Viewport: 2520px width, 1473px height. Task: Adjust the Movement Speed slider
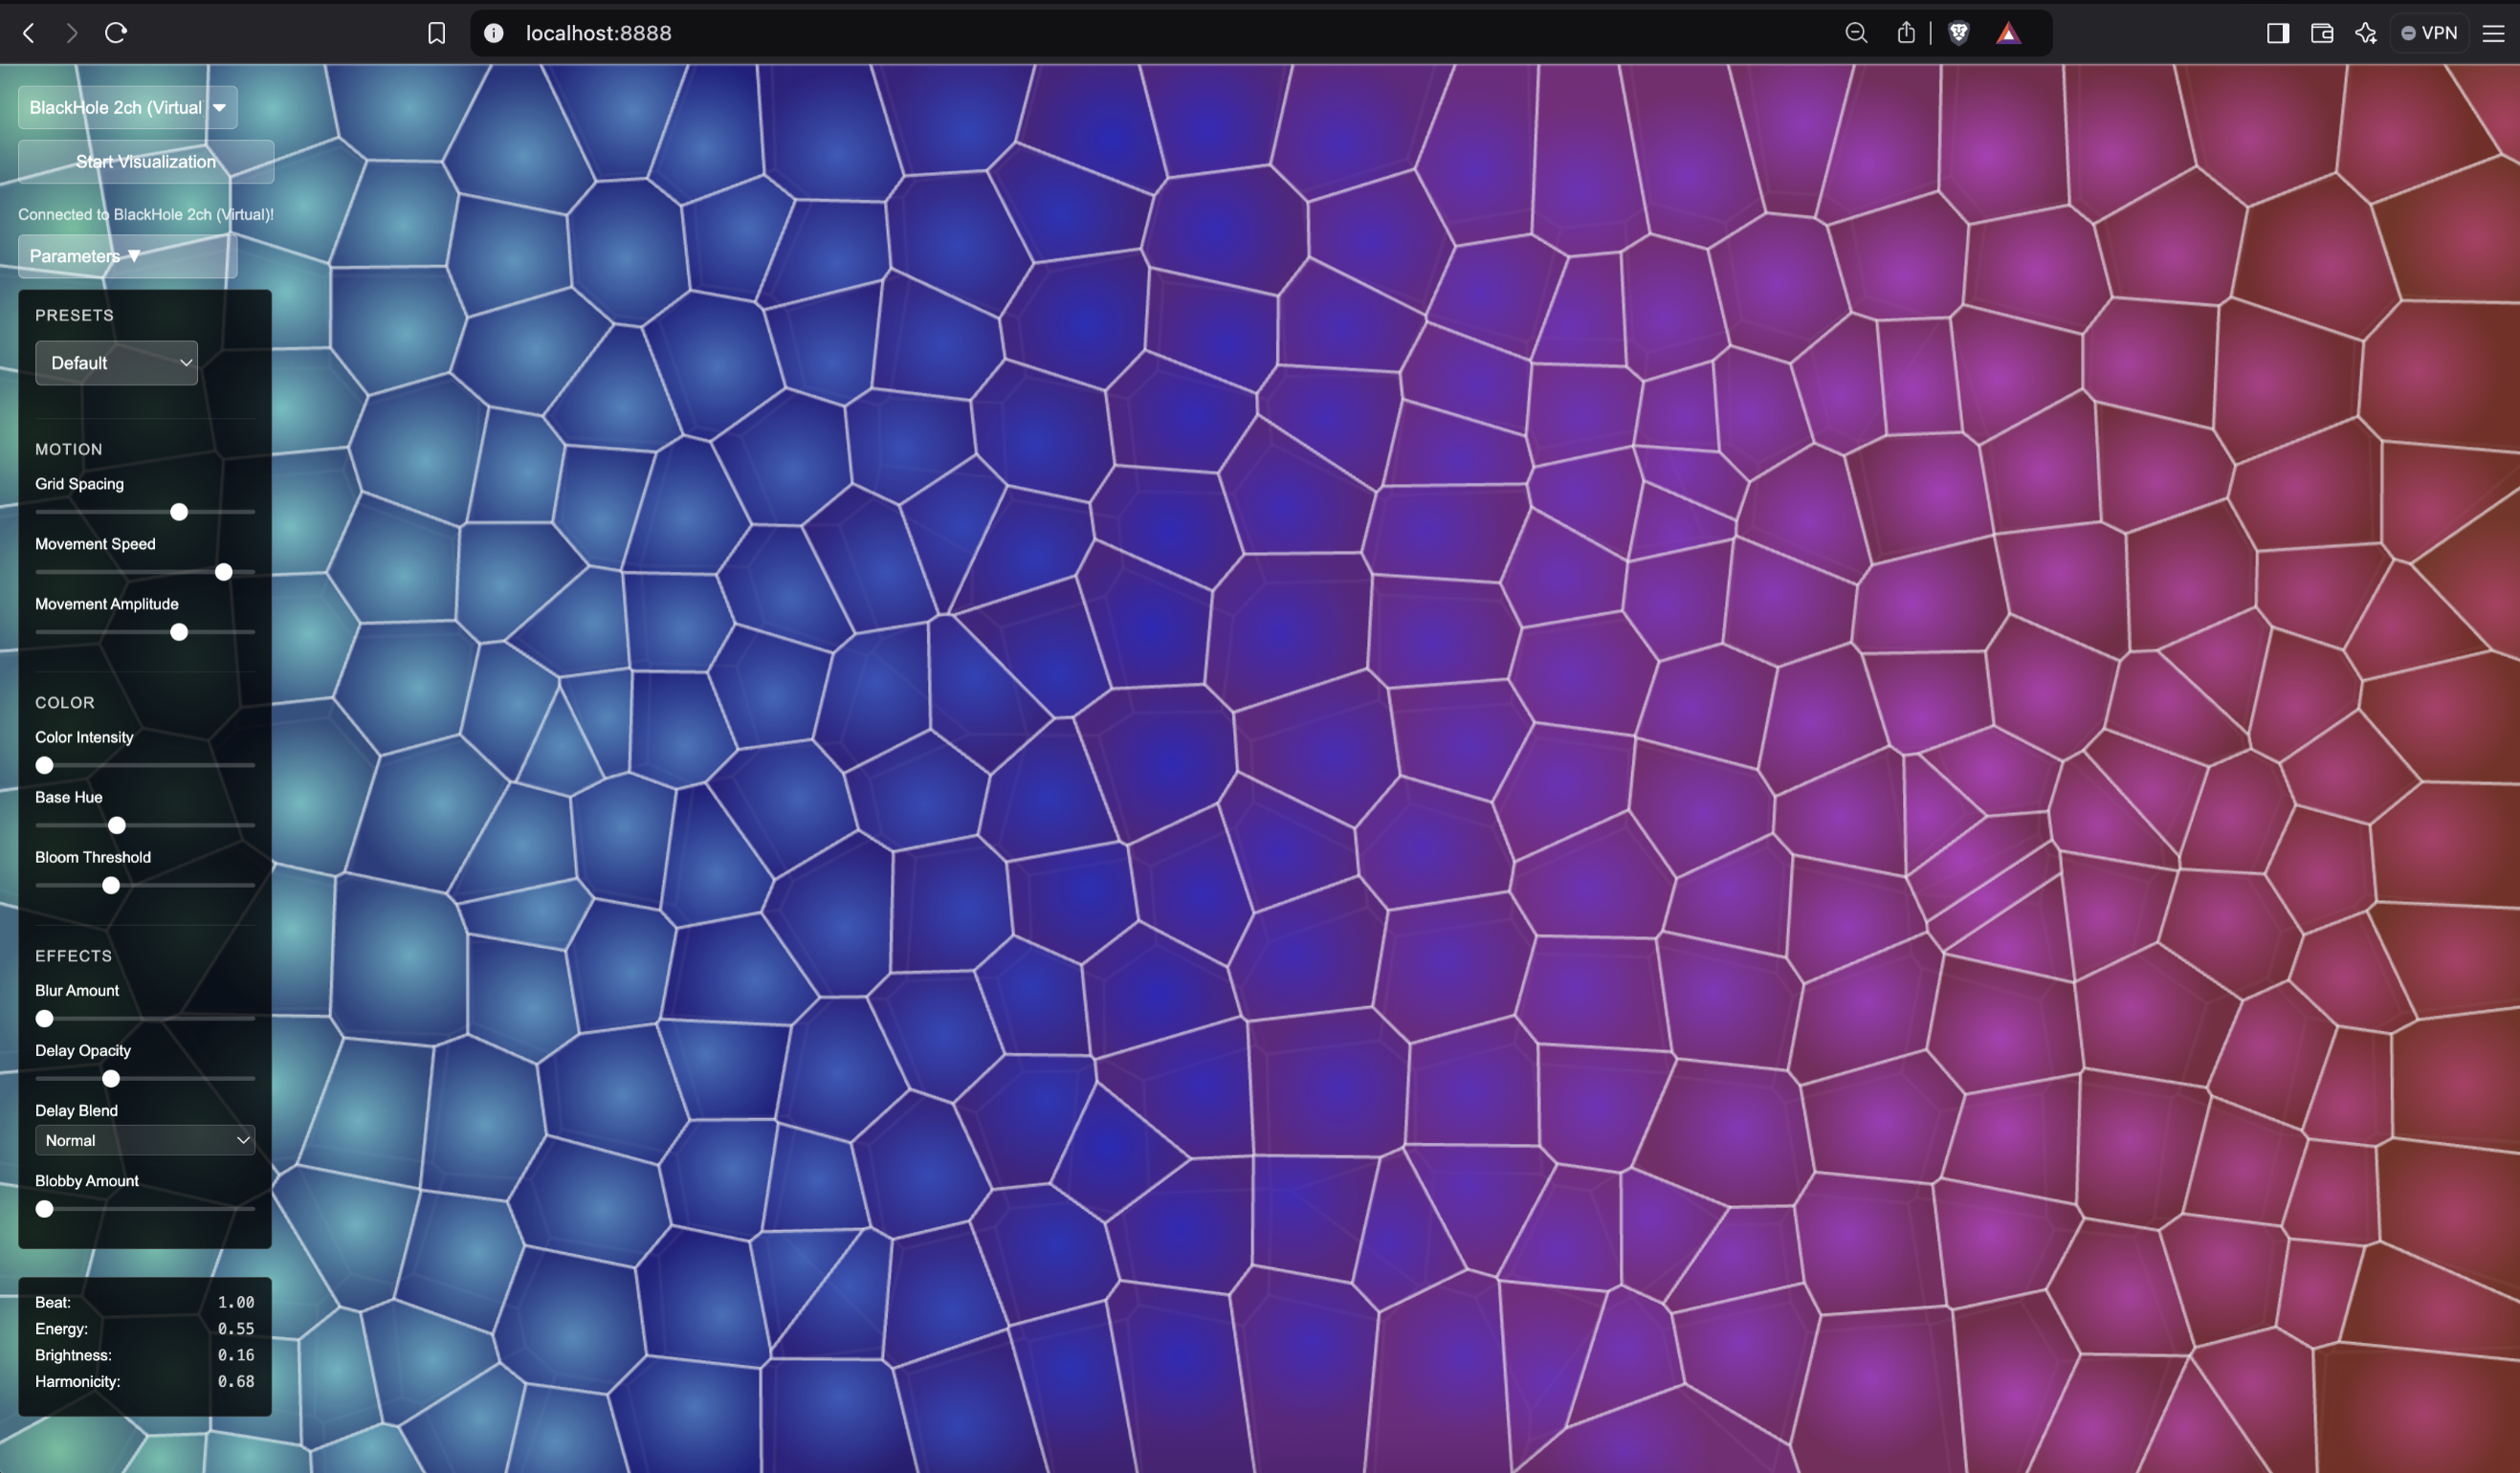[x=145, y=572]
